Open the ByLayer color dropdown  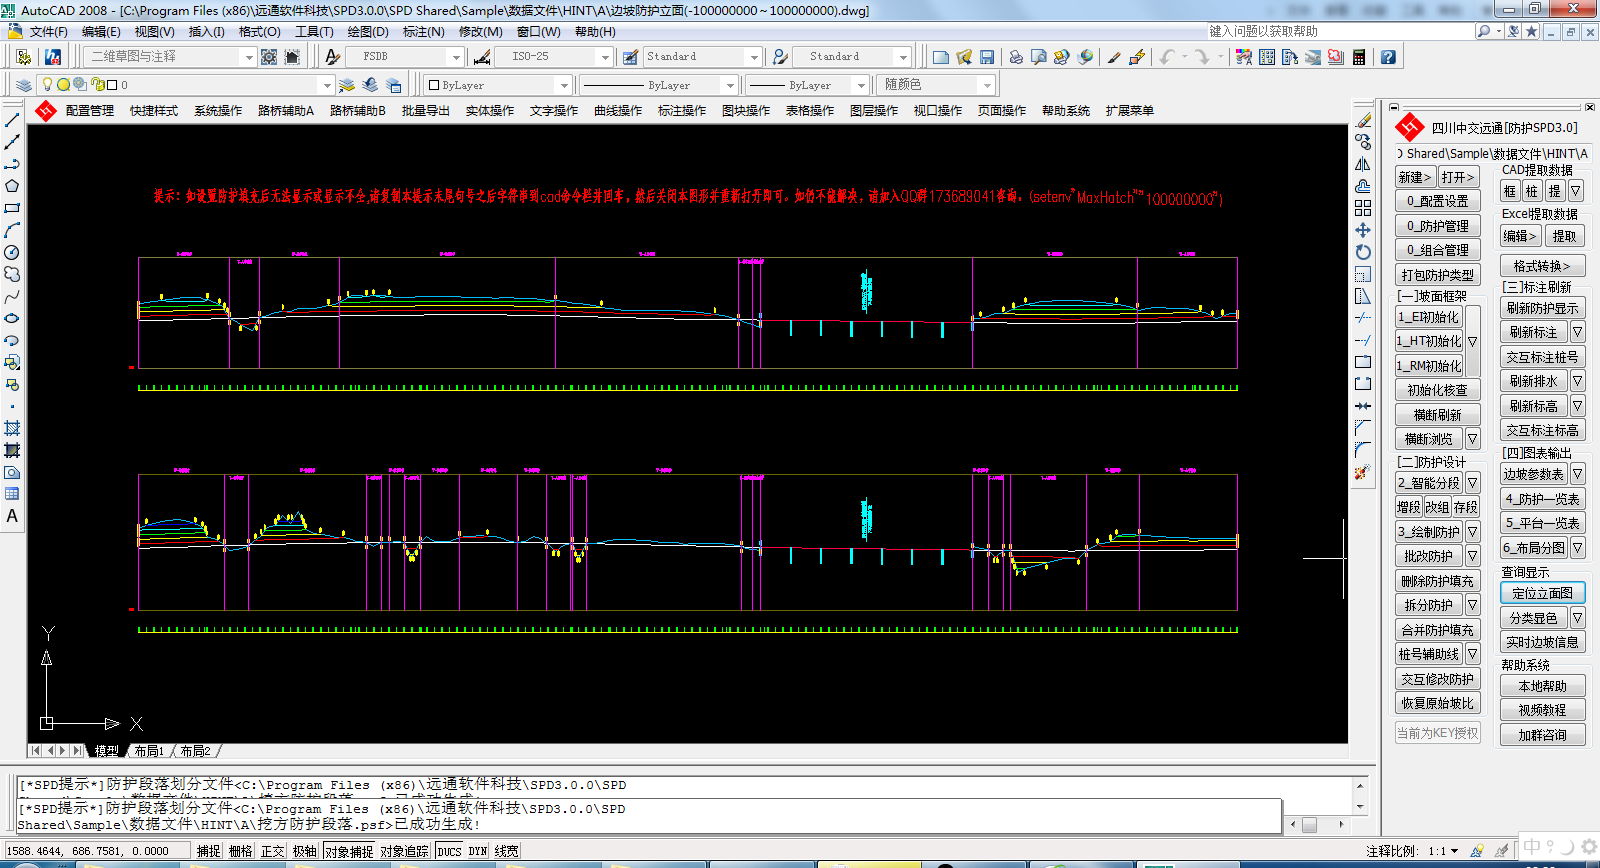click(496, 85)
